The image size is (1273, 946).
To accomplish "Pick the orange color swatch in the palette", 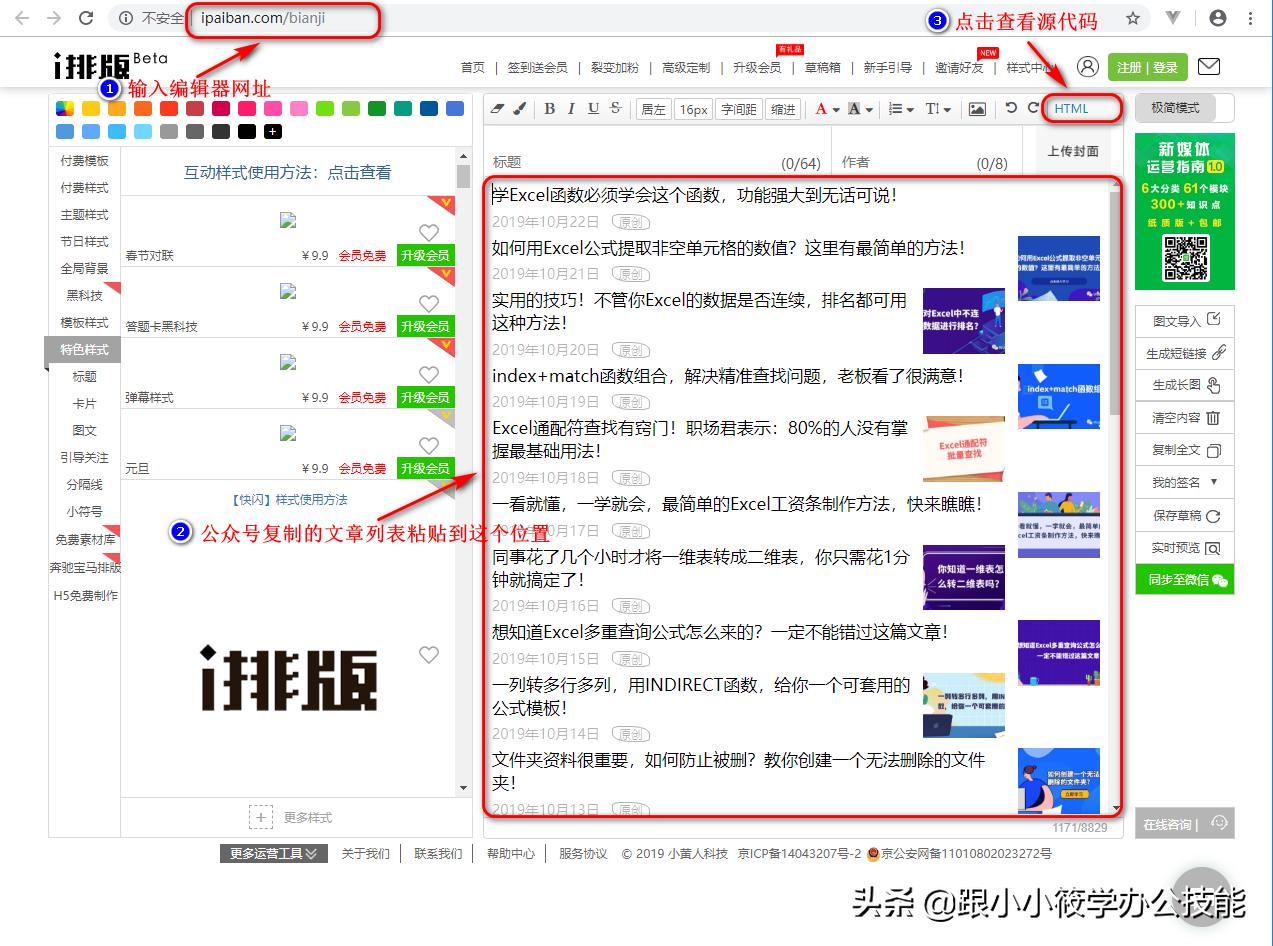I will [x=116, y=107].
